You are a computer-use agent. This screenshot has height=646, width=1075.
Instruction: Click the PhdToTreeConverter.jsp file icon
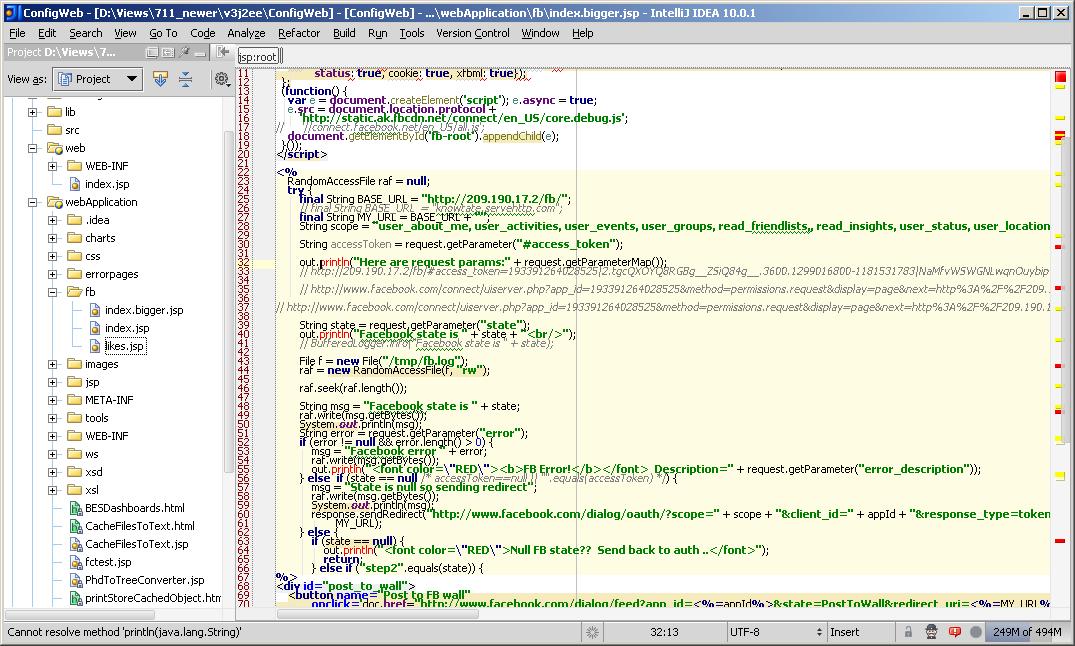(x=75, y=580)
